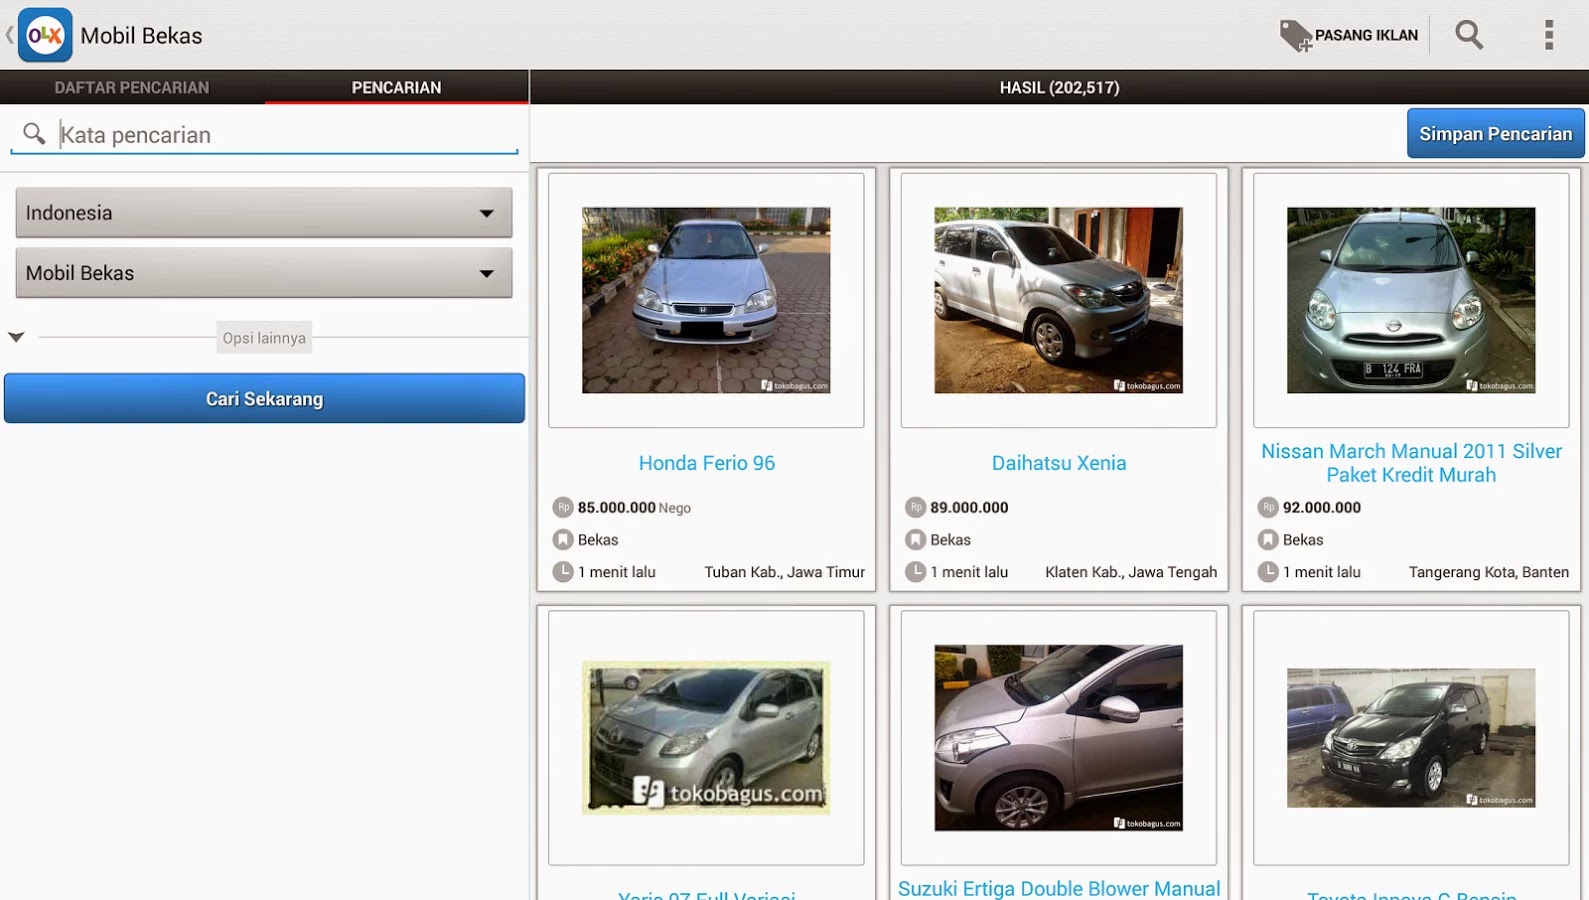Click Nissan March car photo
Viewport: 1589px width, 900px height.
(x=1411, y=300)
